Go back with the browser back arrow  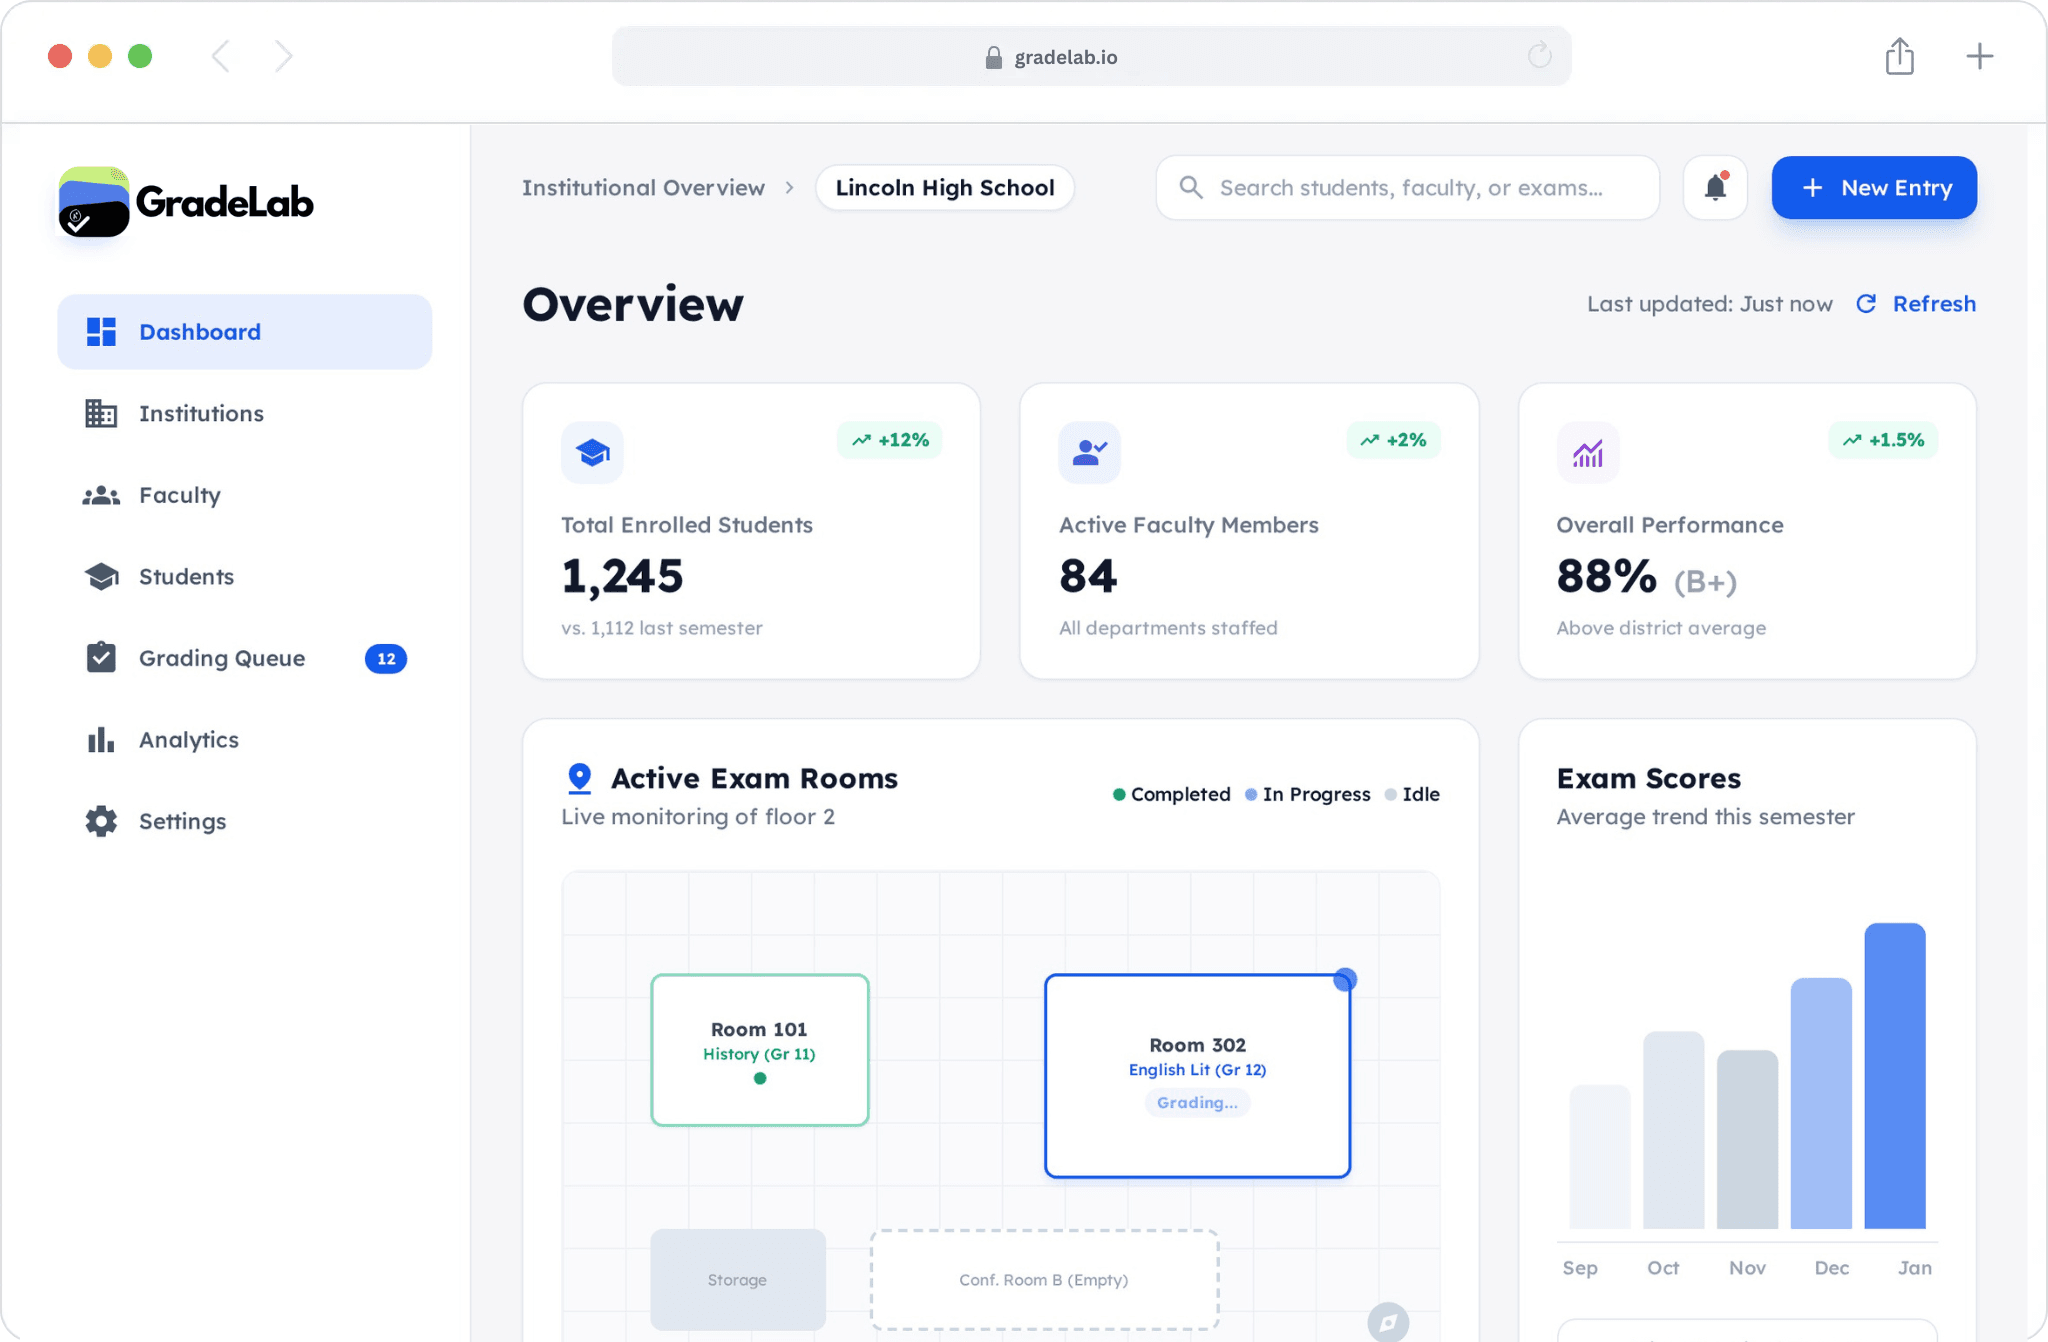point(221,56)
